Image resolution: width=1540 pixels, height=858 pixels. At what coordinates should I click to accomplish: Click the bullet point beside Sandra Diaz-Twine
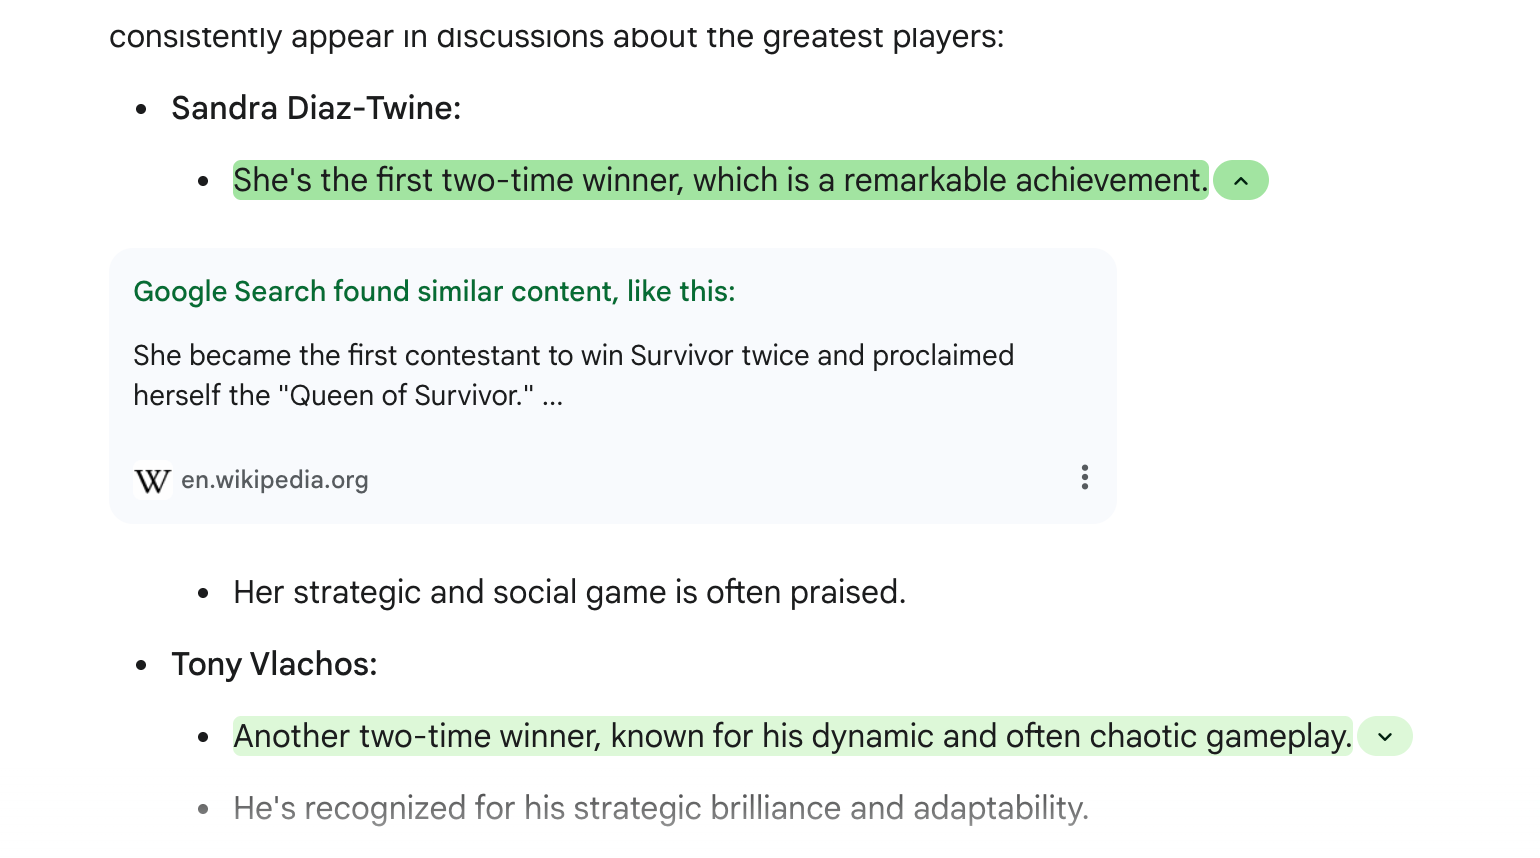click(x=142, y=109)
